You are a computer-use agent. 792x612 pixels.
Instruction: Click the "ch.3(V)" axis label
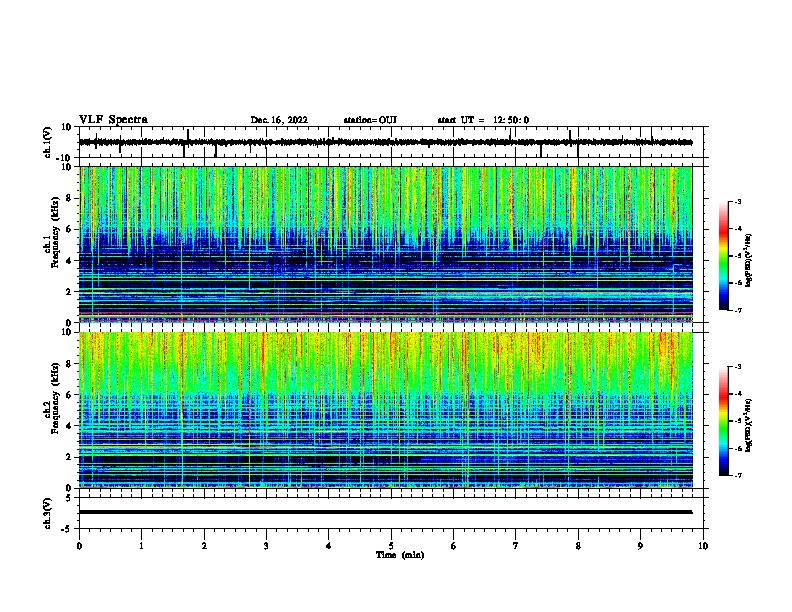[48, 513]
